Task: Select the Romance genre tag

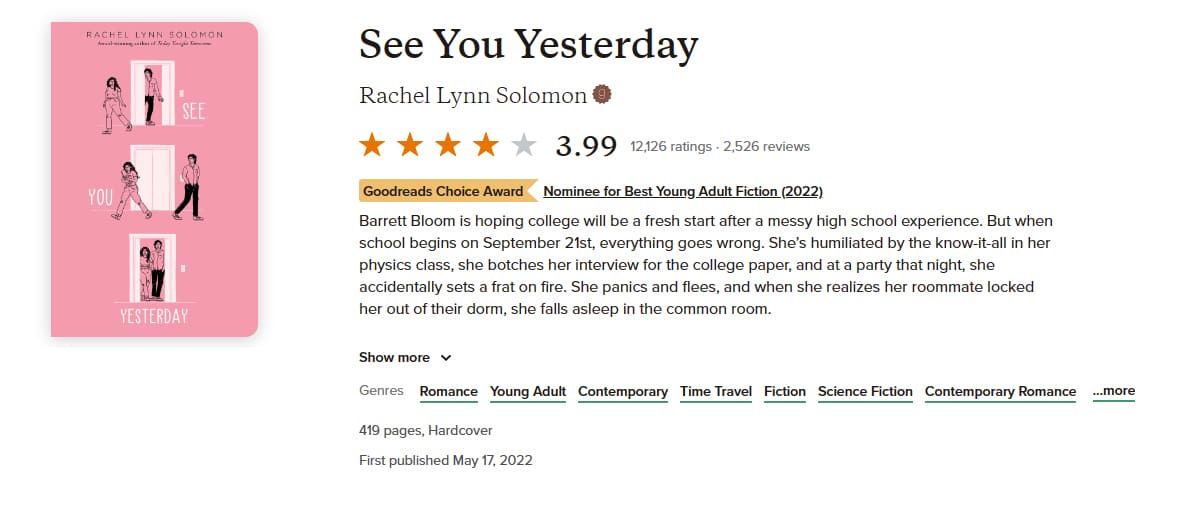Action: click(448, 391)
